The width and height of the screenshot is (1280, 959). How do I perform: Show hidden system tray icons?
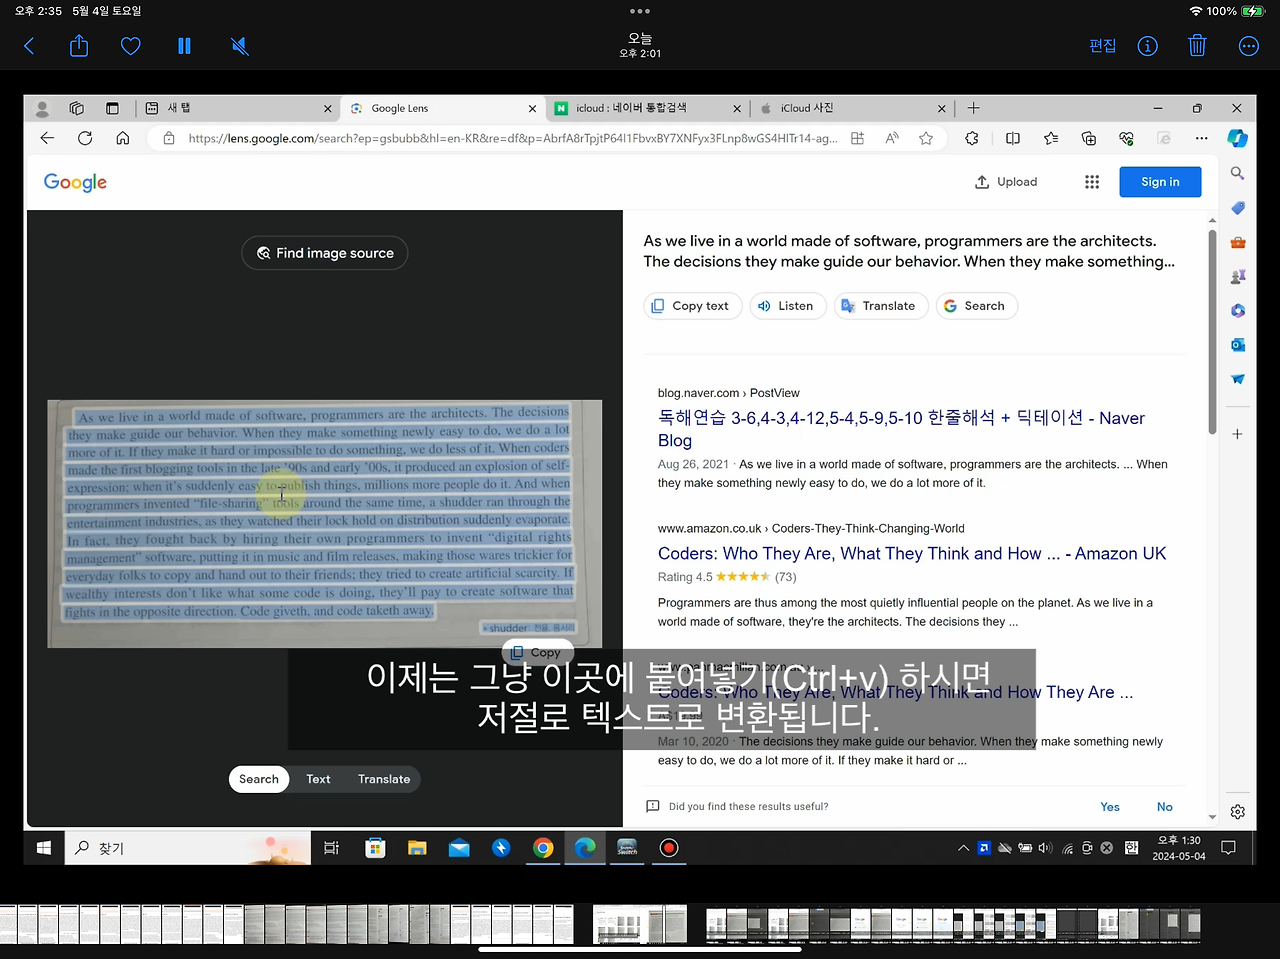[963, 848]
